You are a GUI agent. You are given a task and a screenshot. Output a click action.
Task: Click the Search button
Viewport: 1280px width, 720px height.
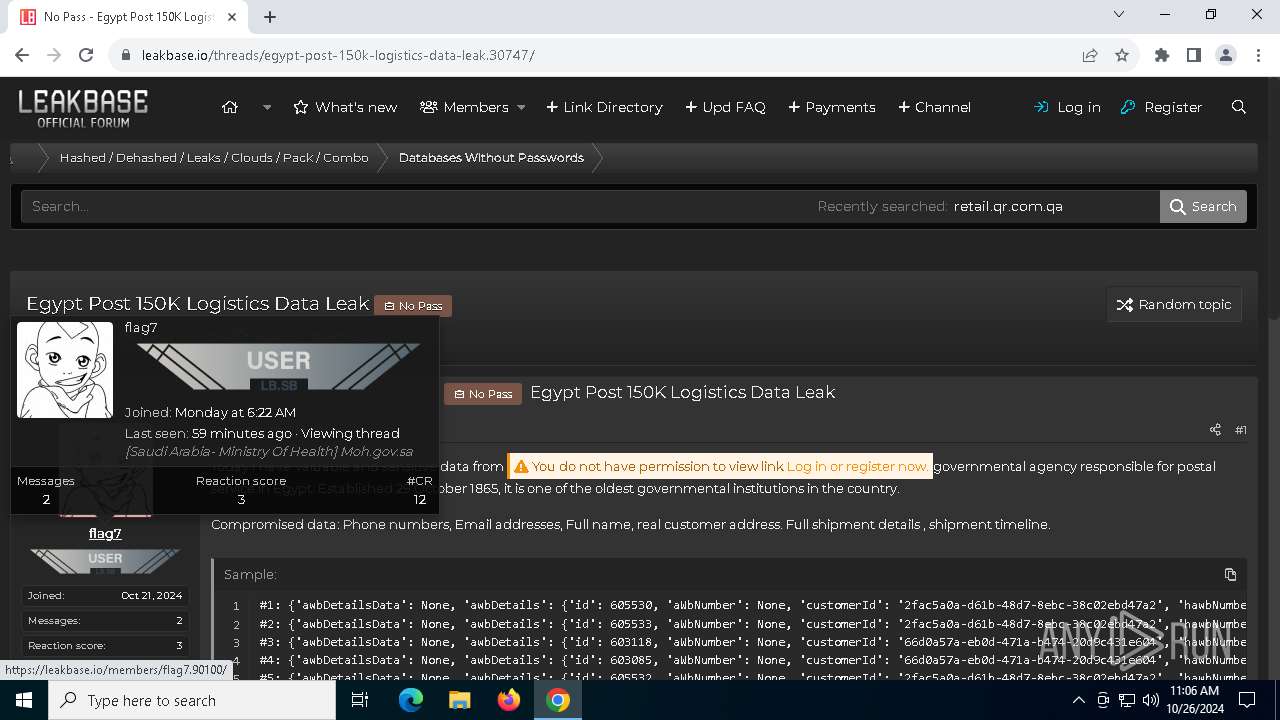[x=1203, y=206]
